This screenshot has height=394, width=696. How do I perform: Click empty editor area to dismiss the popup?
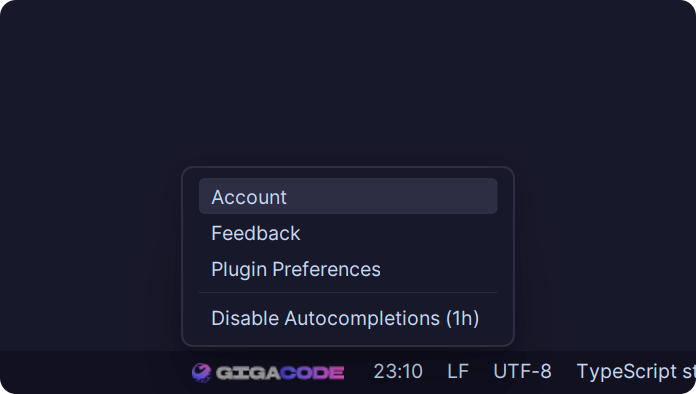tap(348, 80)
